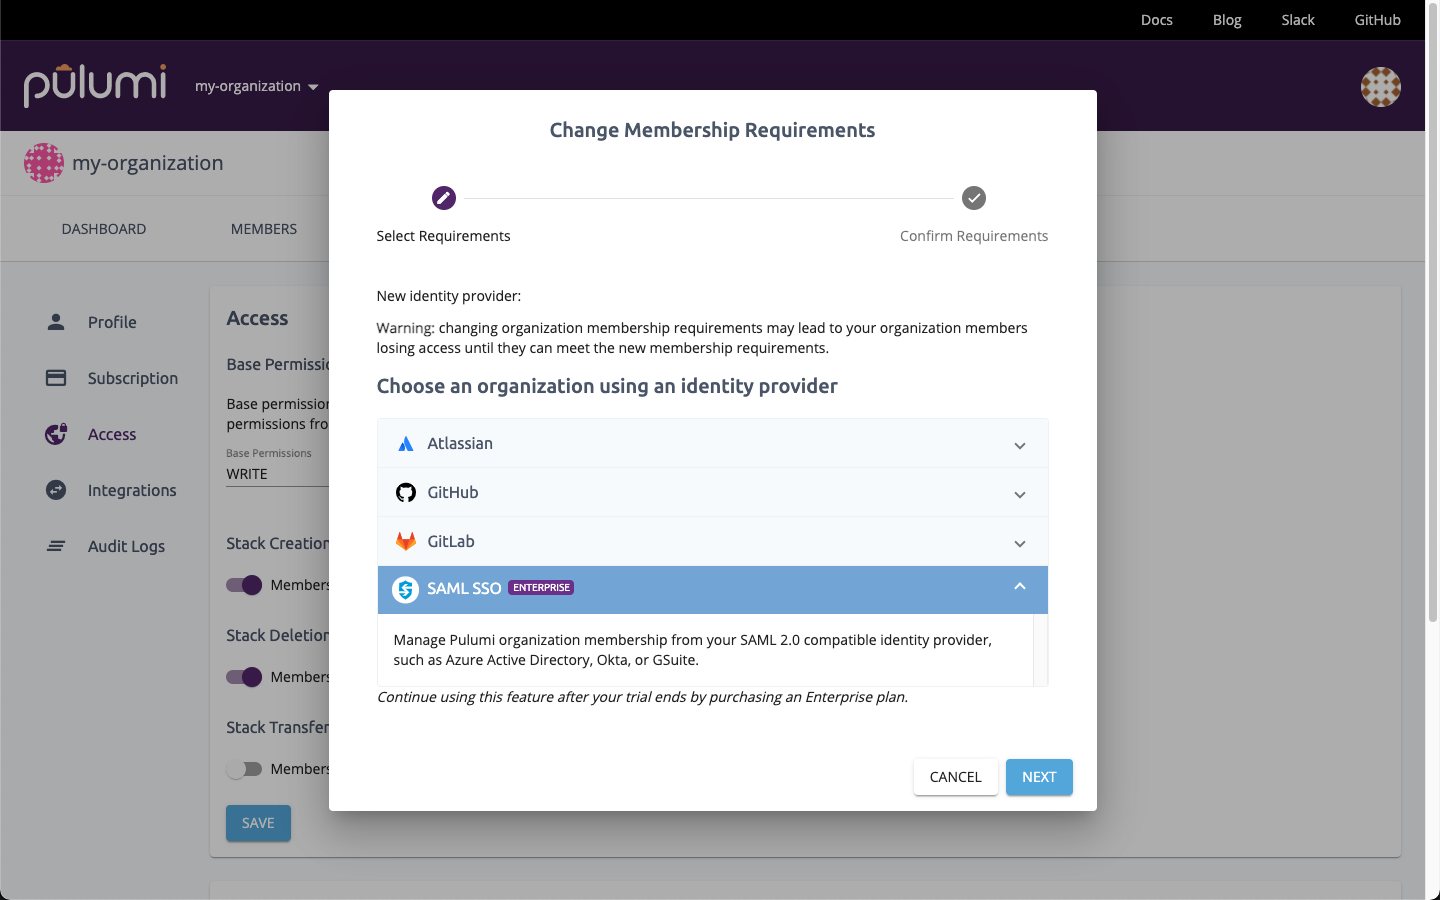Expand the Atlassian provider chevron
1440x900 pixels.
click(x=1020, y=445)
